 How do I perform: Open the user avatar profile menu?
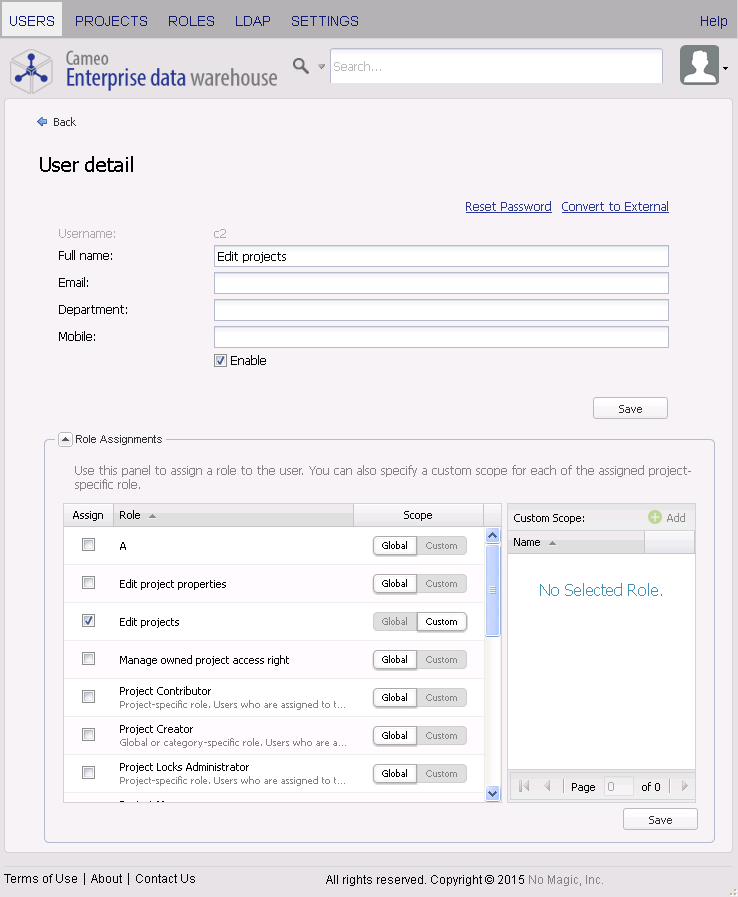[702, 66]
